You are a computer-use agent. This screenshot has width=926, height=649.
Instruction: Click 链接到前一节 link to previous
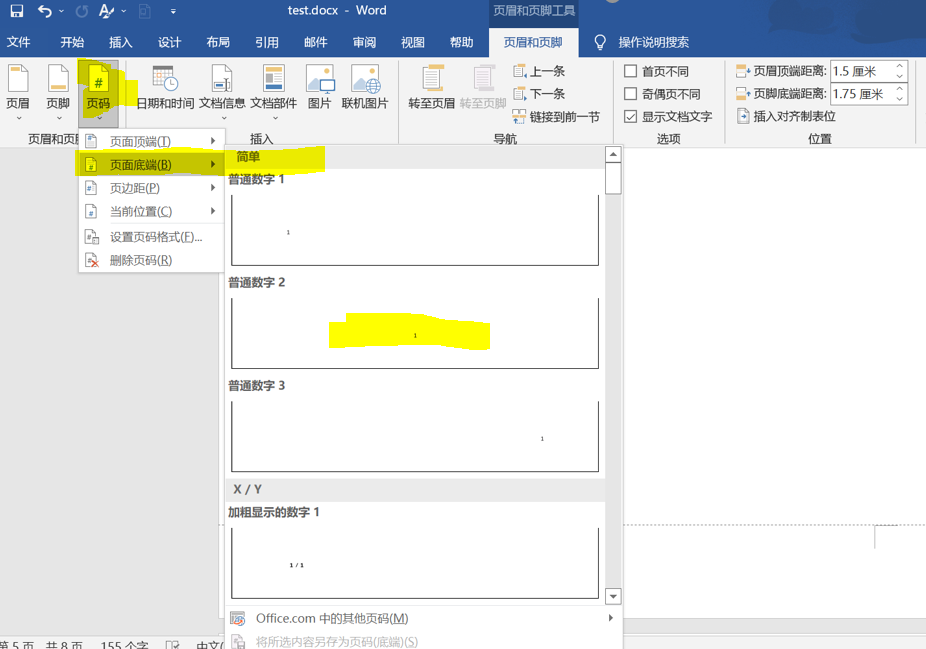pyautogui.click(x=556, y=117)
